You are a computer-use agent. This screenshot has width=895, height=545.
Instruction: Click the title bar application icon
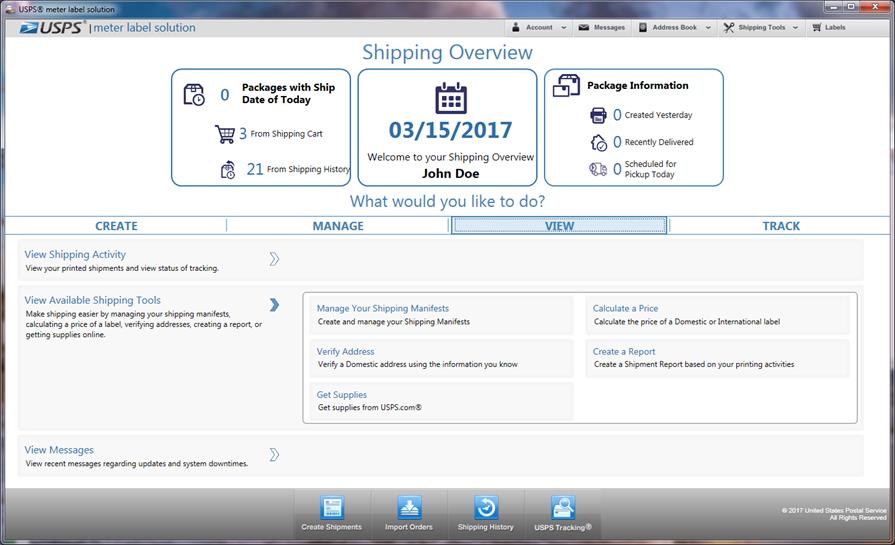click(10, 9)
